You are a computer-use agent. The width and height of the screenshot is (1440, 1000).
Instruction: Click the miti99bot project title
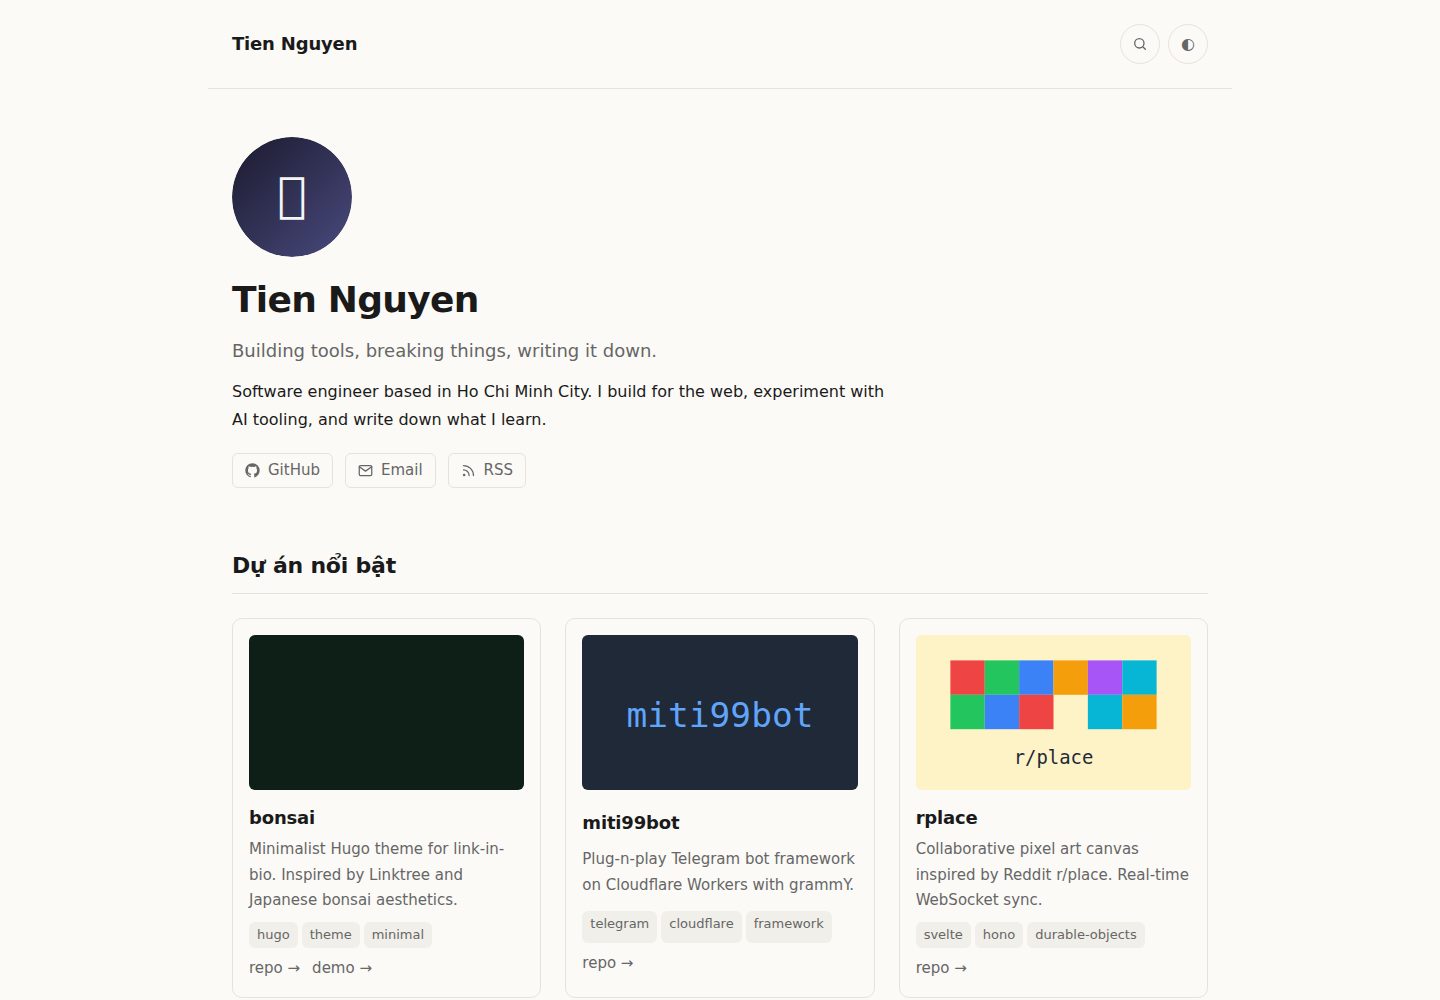click(x=631, y=822)
